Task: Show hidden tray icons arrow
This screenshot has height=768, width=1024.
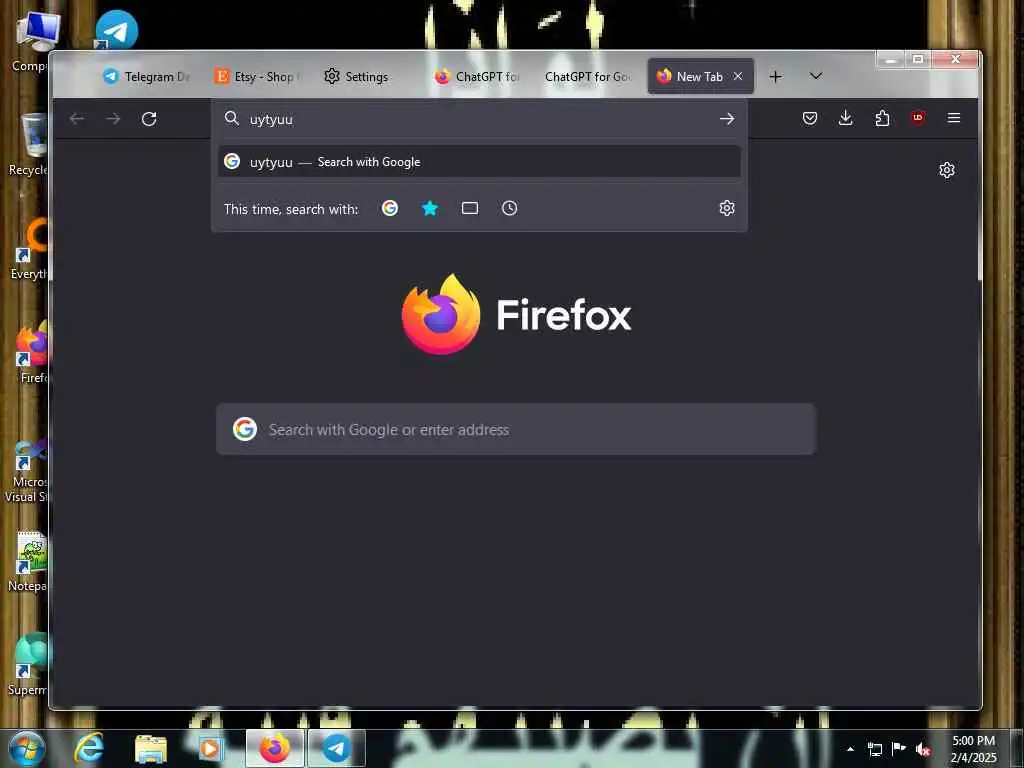Action: (x=850, y=749)
